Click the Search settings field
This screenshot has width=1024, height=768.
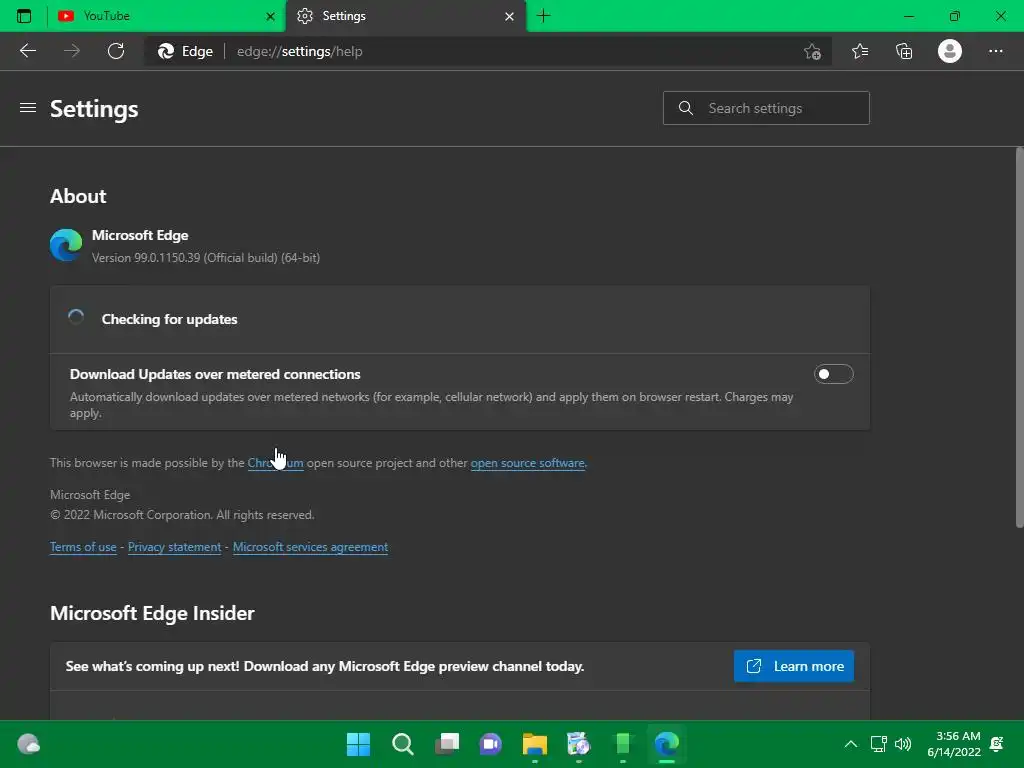coord(766,108)
